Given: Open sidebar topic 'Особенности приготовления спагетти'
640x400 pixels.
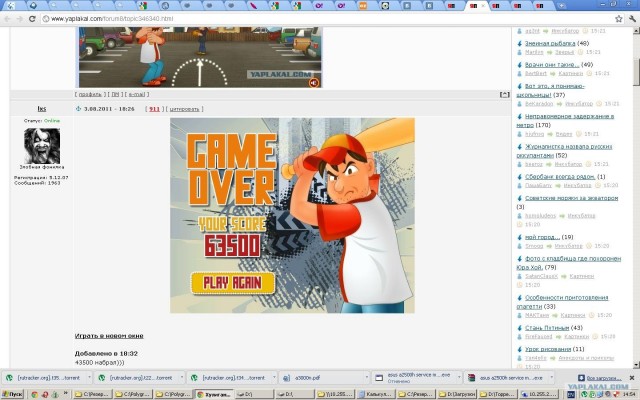Looking at the screenshot, I should (562, 302).
